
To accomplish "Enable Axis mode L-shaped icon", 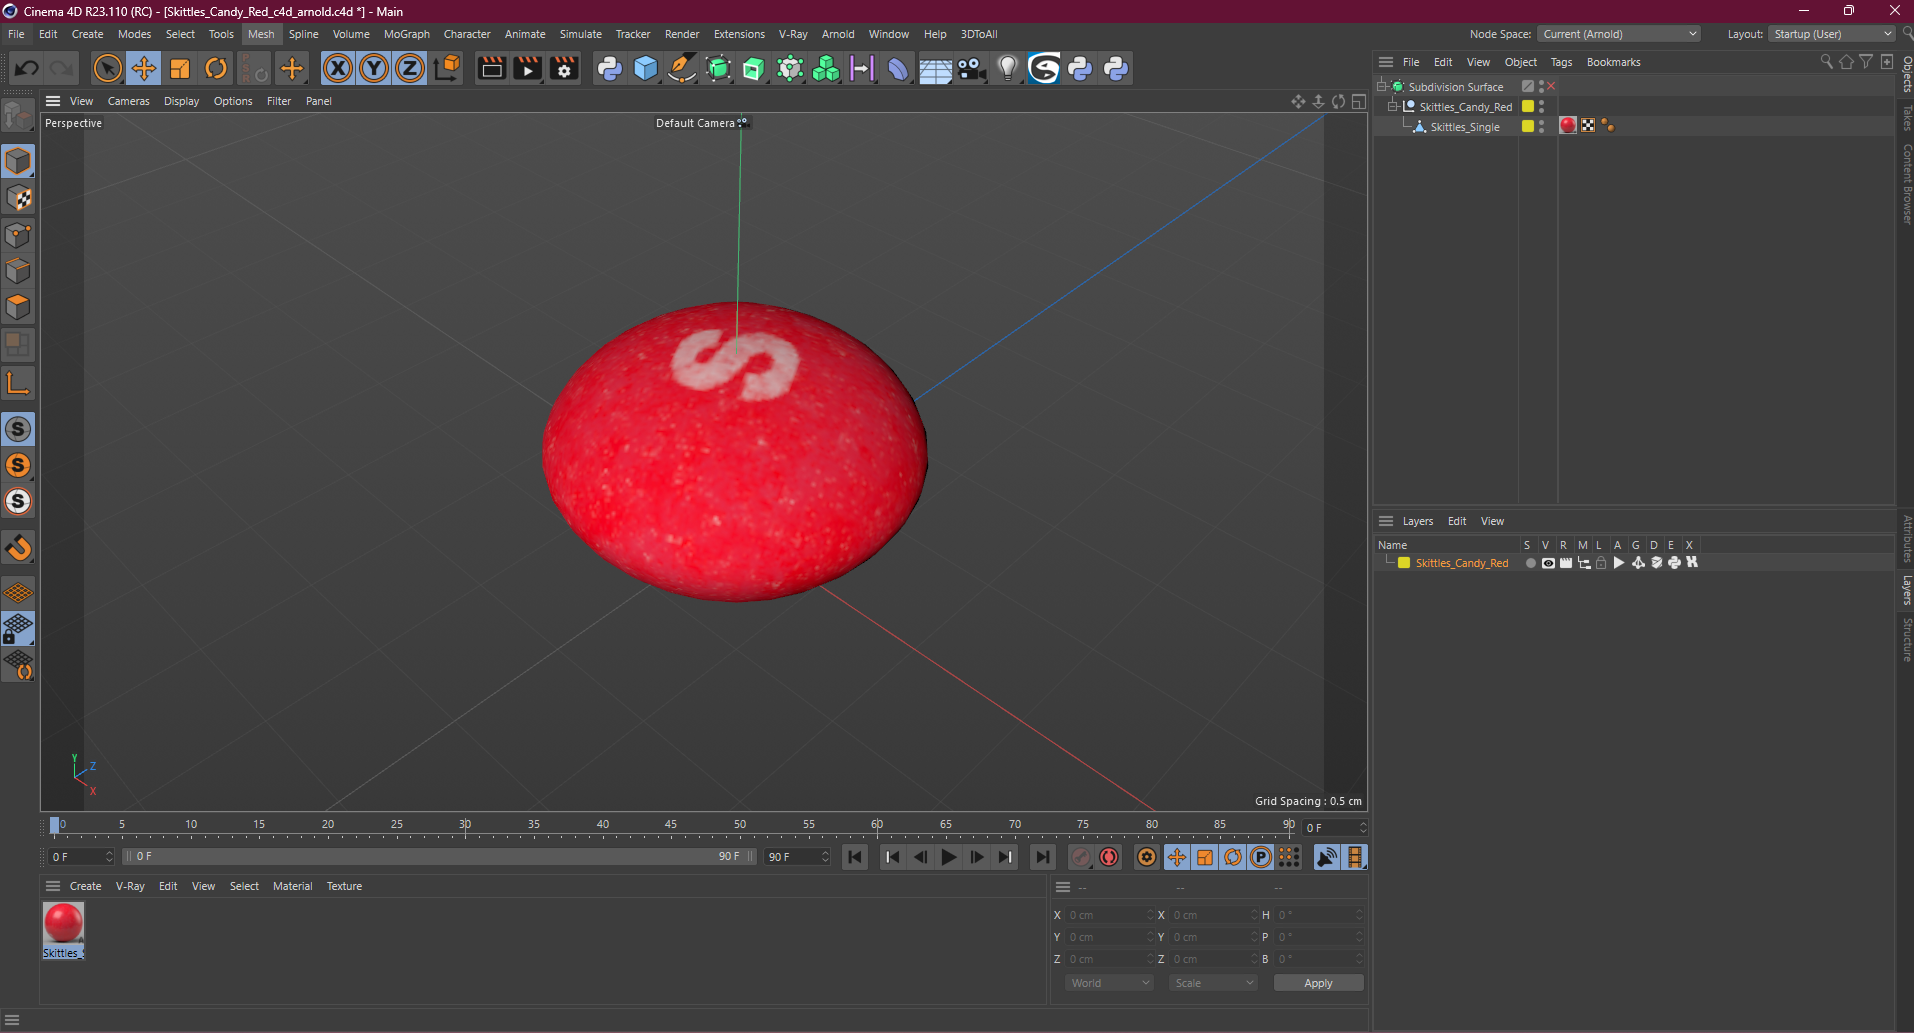I will (x=18, y=383).
